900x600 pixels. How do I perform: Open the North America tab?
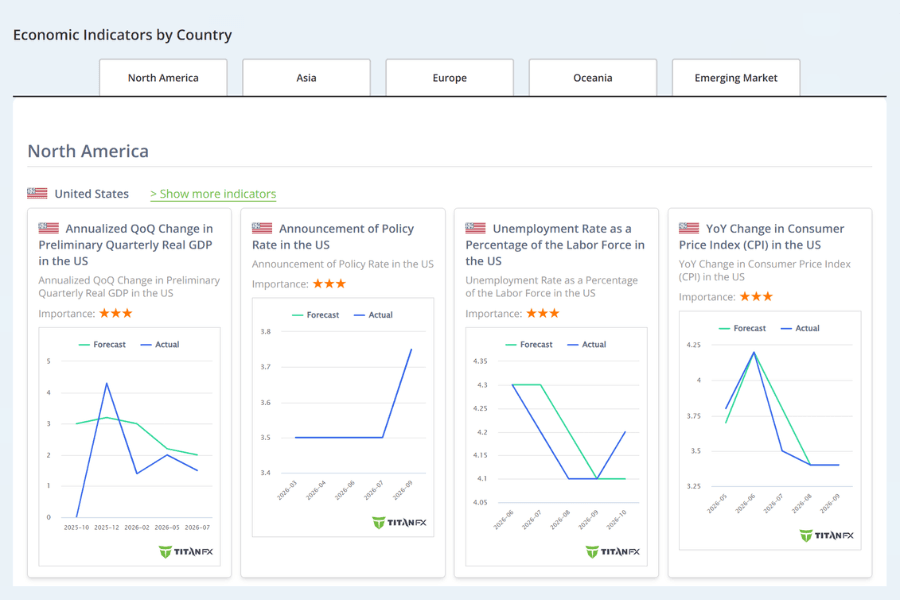(163, 78)
